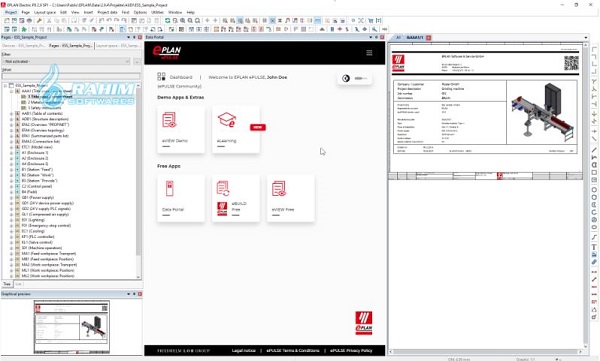Select the GL1 (Compressed air supply) row
Screen dimensions: 600x361
click(x=45, y=214)
